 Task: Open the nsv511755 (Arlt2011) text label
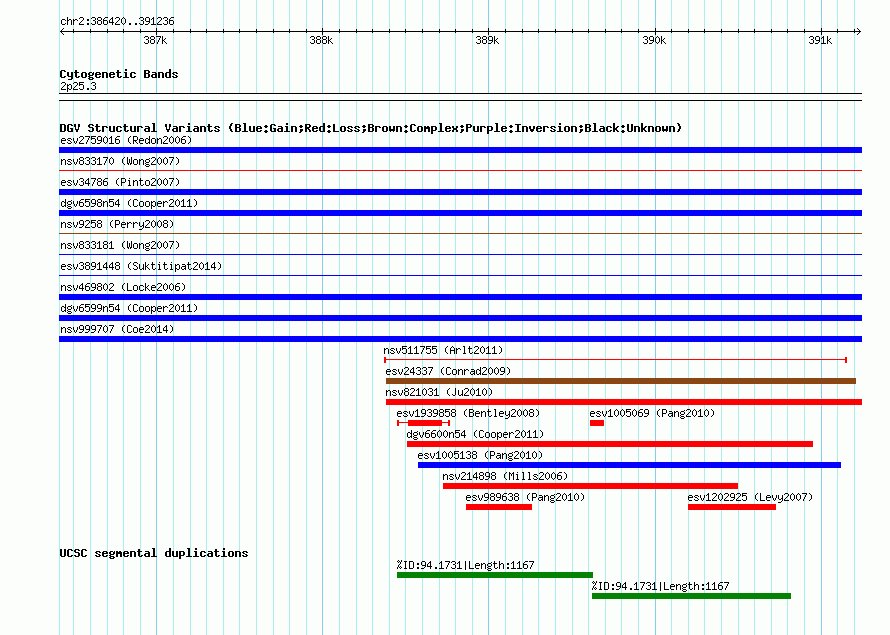click(x=443, y=350)
